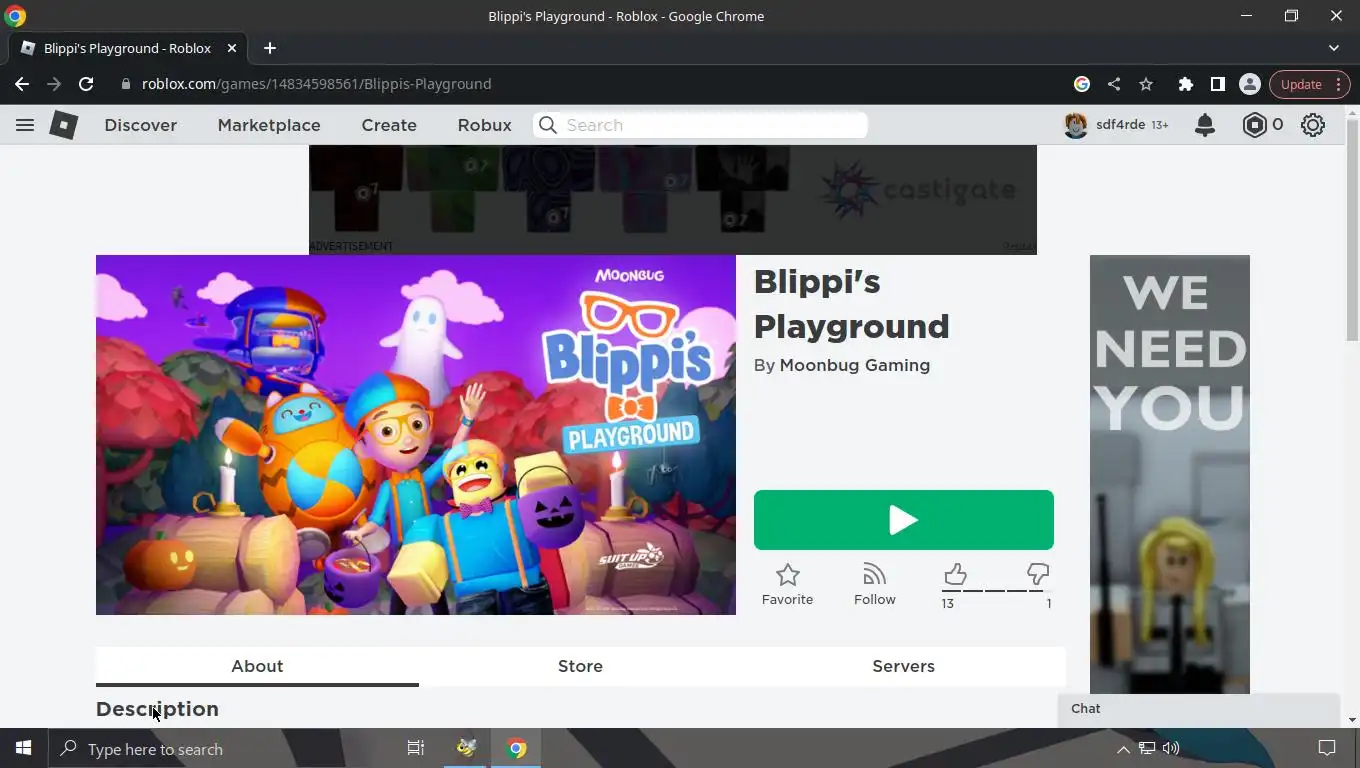
Task: Click the Description heading
Action: (x=157, y=709)
